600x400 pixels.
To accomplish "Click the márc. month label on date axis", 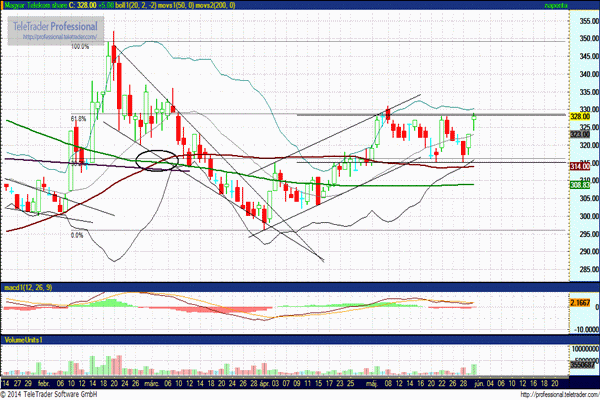I will click(152, 383).
